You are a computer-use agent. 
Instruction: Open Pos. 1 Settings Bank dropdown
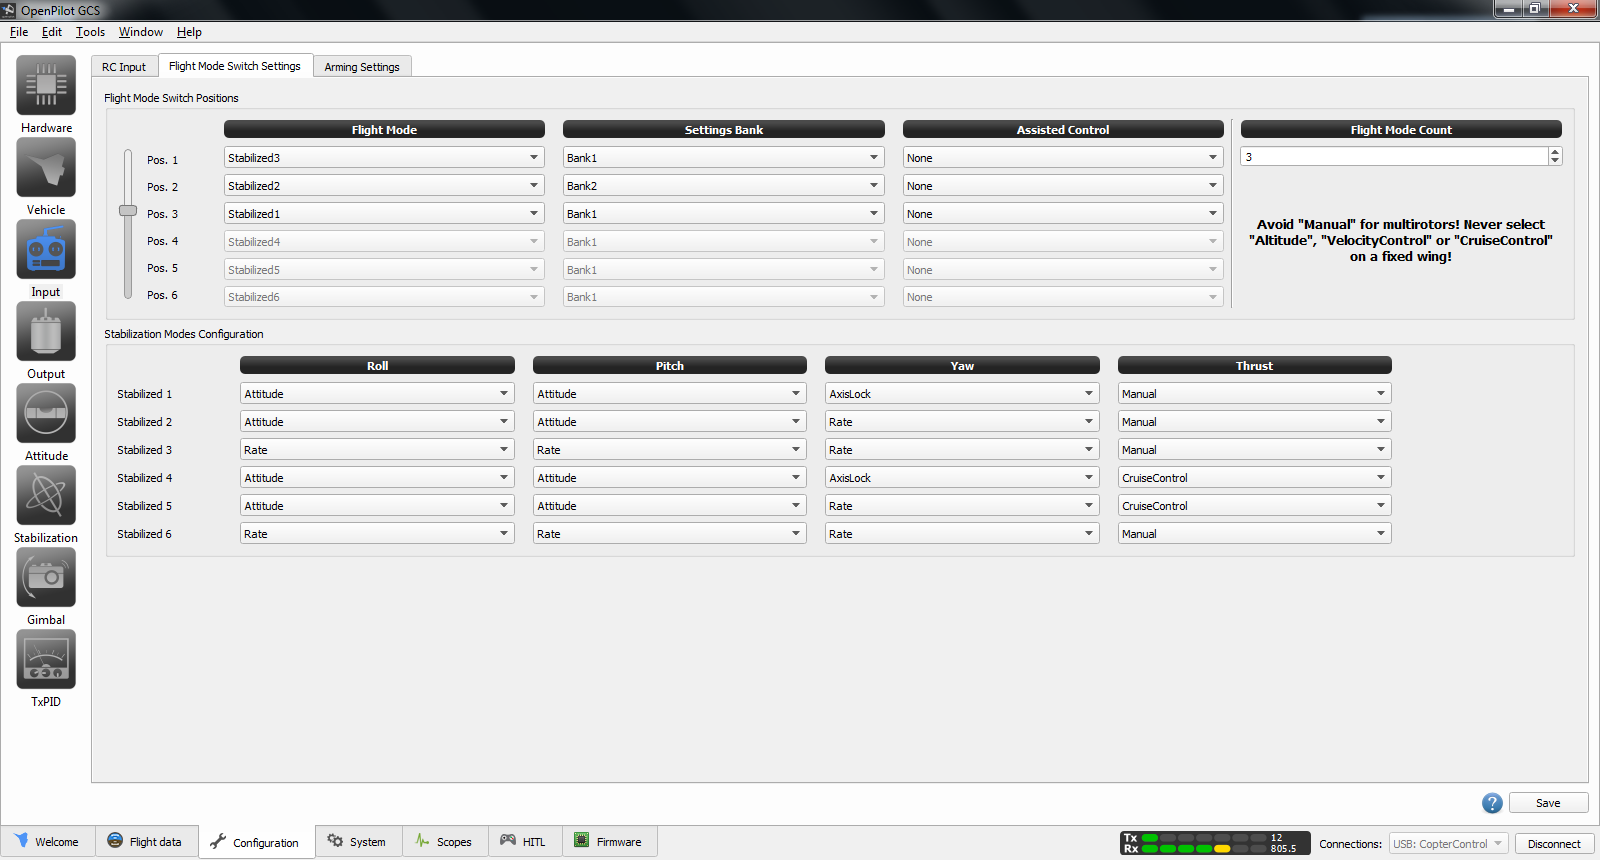pos(724,158)
